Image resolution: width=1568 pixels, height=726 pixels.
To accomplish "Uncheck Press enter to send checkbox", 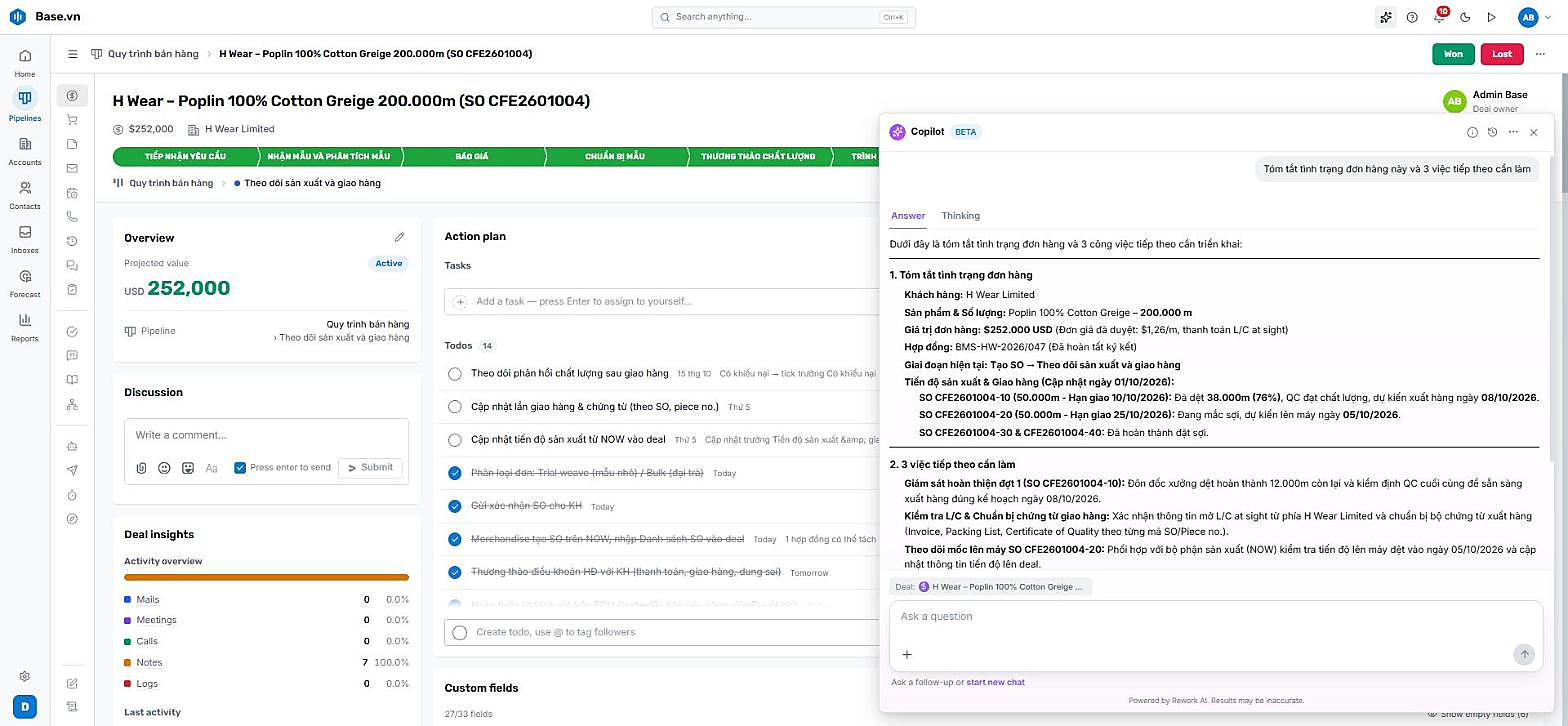I will click(x=240, y=468).
